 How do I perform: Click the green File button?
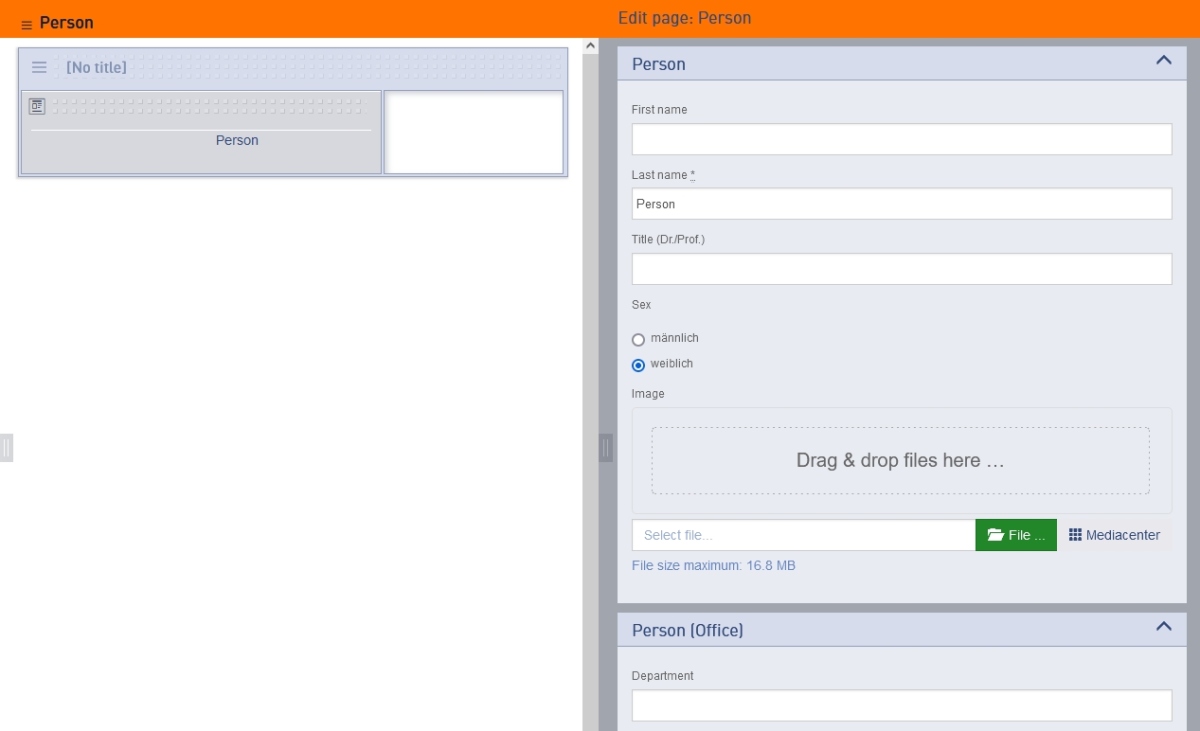tap(1016, 535)
